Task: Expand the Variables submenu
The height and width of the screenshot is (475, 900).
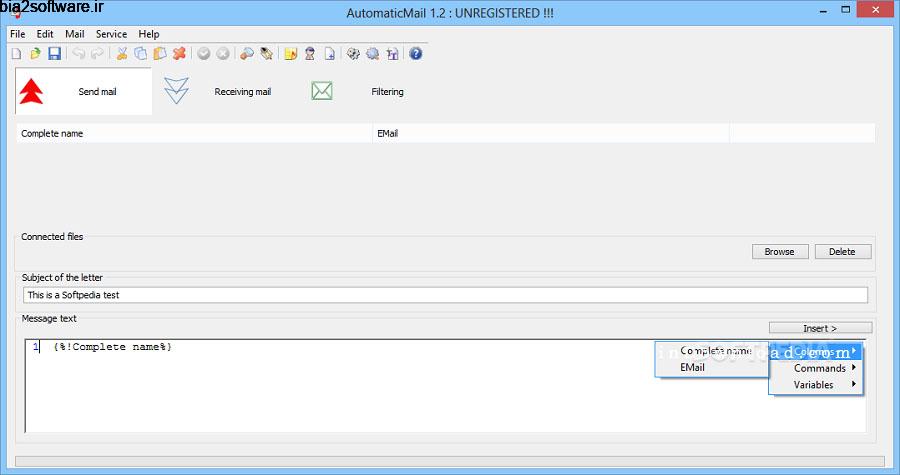Action: [815, 384]
